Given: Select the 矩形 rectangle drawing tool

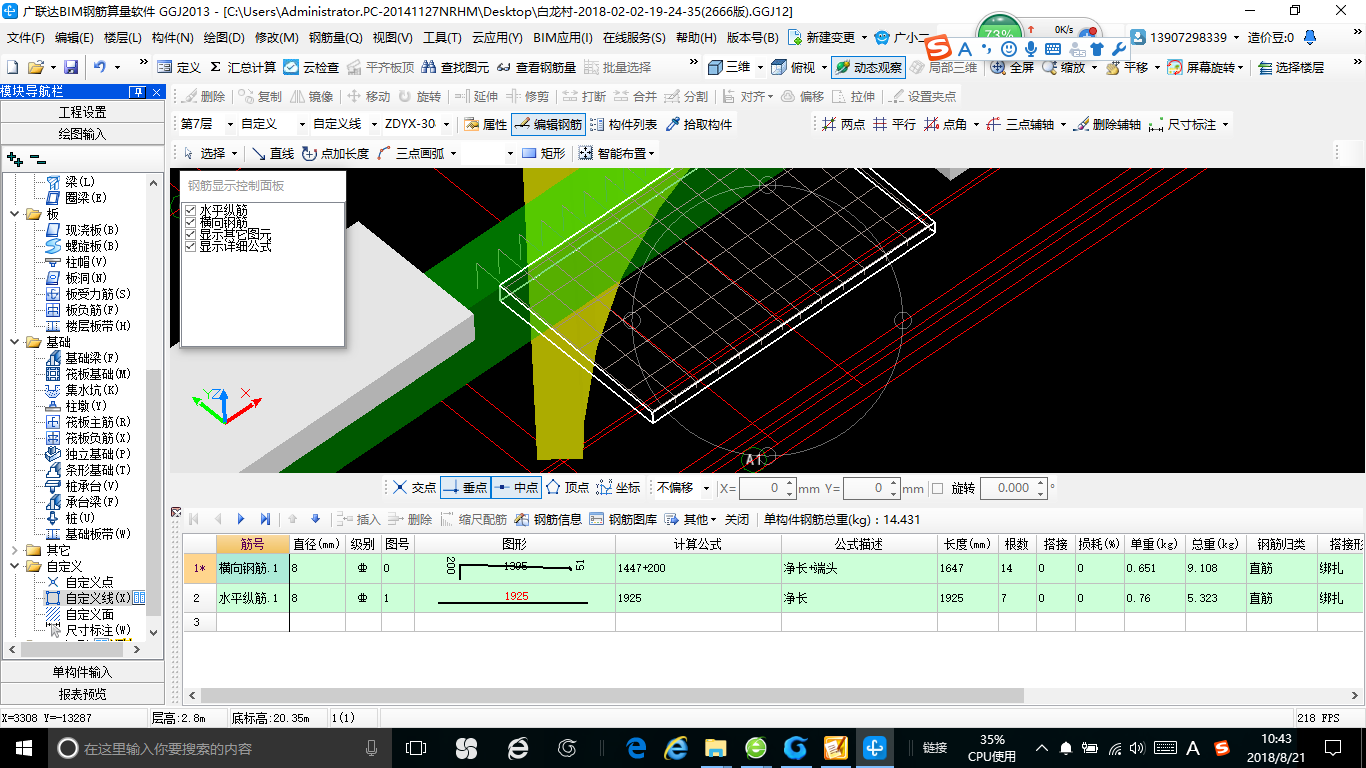Looking at the screenshot, I should coord(544,153).
